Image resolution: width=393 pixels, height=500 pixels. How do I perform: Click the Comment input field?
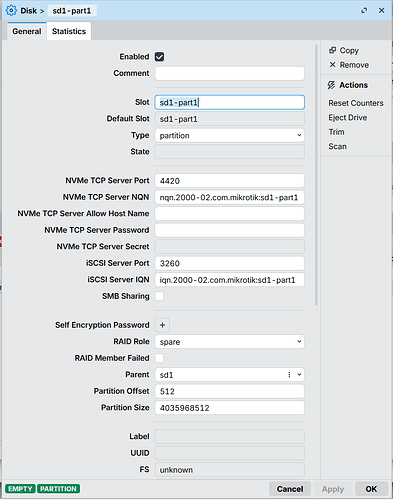pyautogui.click(x=230, y=73)
